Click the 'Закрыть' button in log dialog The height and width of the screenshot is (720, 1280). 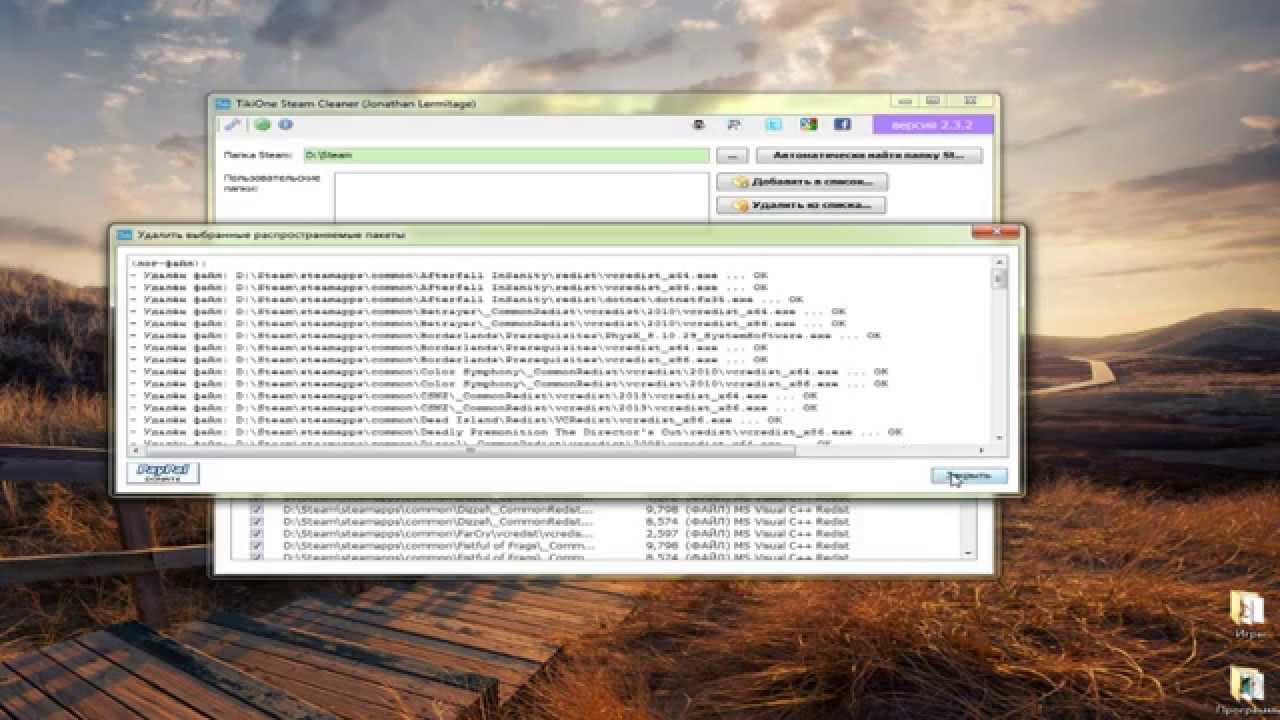point(968,476)
